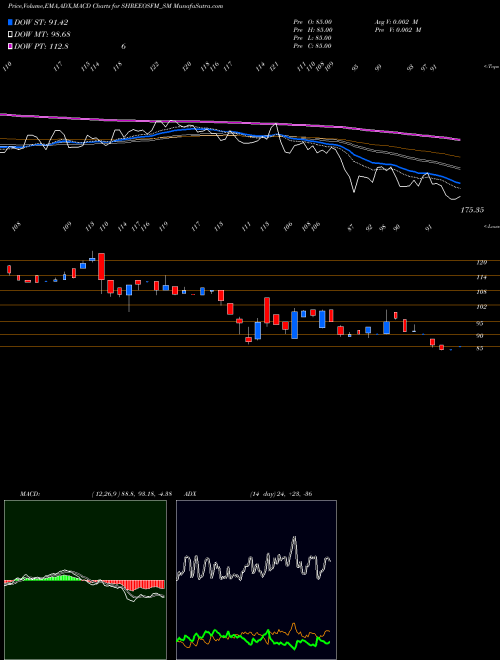500x660 pixels.
Task: Select the 'DOW PT: 112.8' legend text
Action: click(x=41, y=46)
